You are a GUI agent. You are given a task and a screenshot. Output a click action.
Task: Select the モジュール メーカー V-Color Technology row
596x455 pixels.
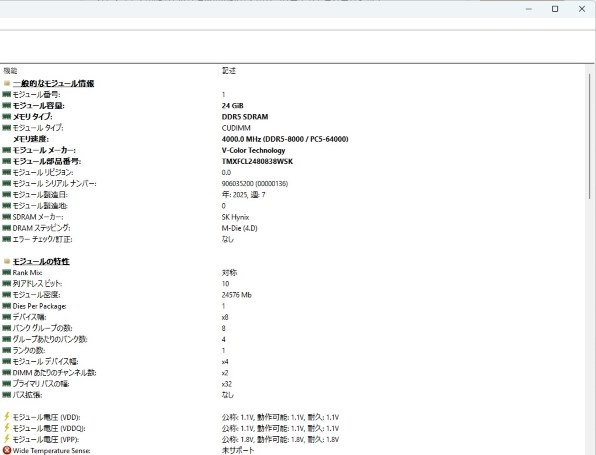293,150
